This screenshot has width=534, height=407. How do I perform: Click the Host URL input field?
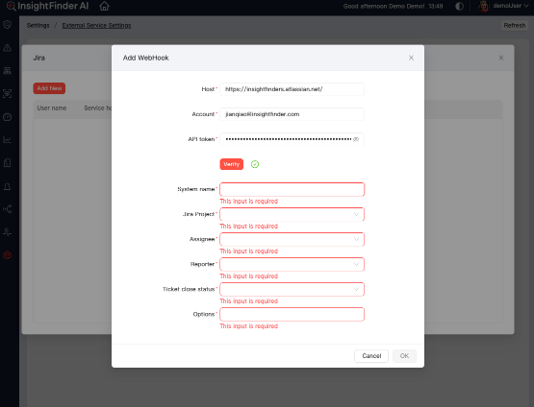click(x=292, y=89)
